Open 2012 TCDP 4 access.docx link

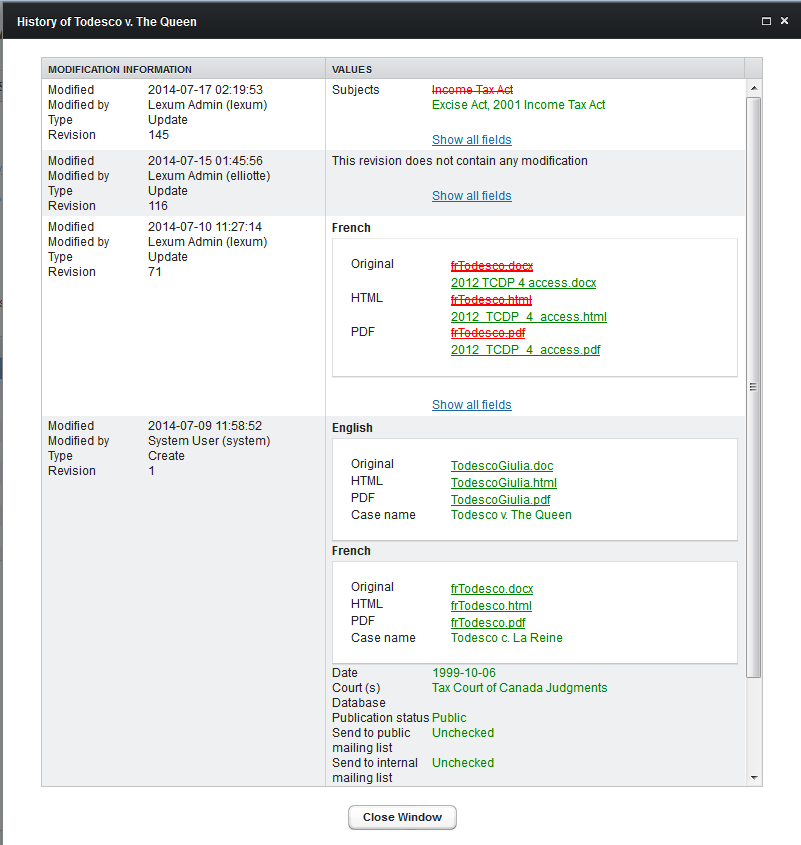click(523, 283)
